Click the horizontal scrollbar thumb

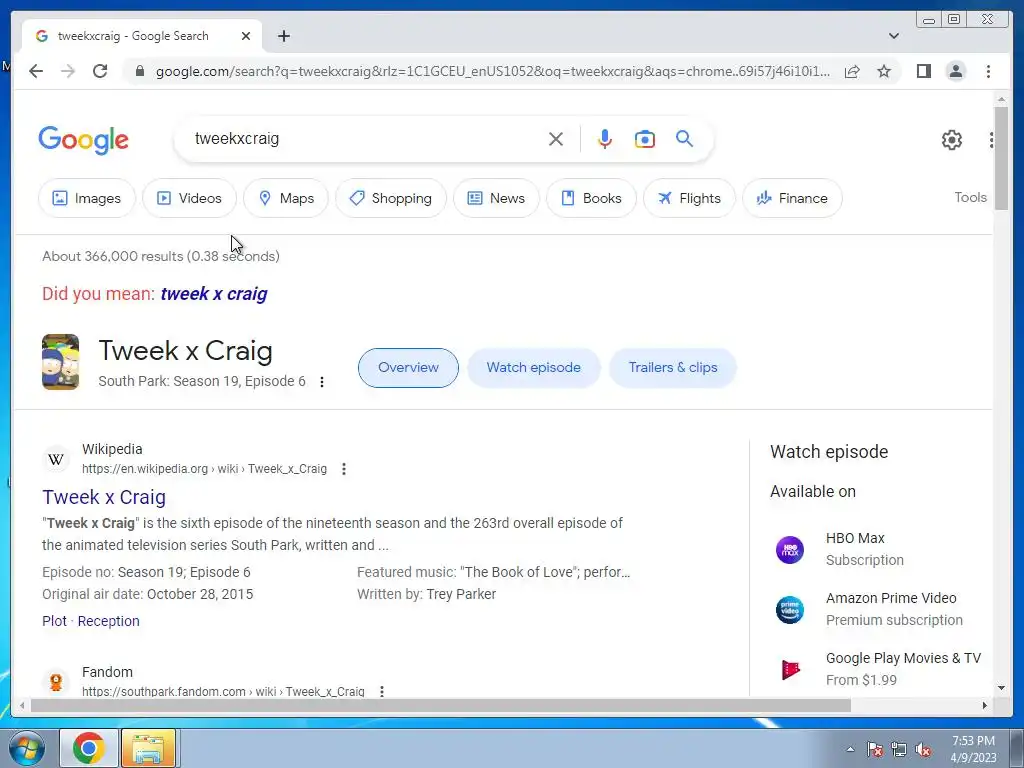441,706
